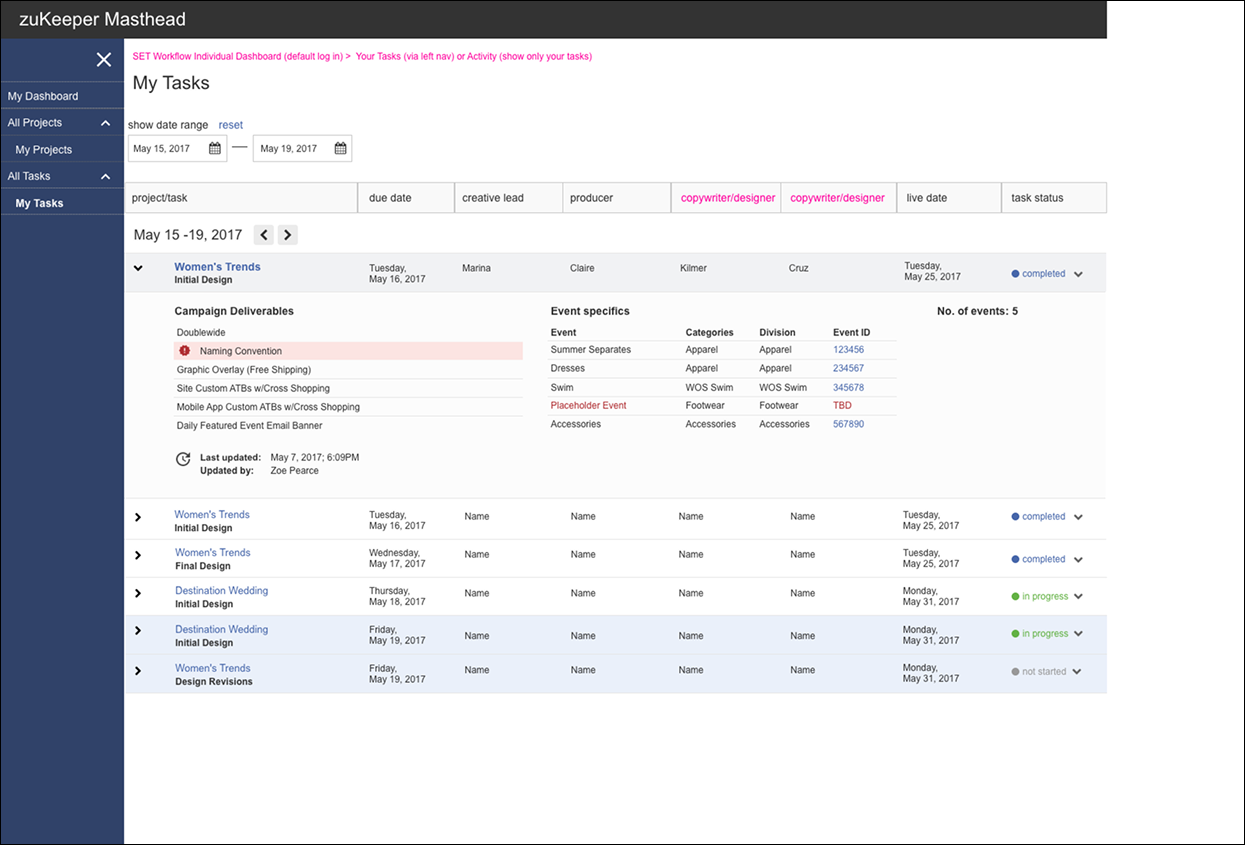1245x845 pixels.
Task: Open My Dashboard in the sidebar
Action: (x=43, y=96)
